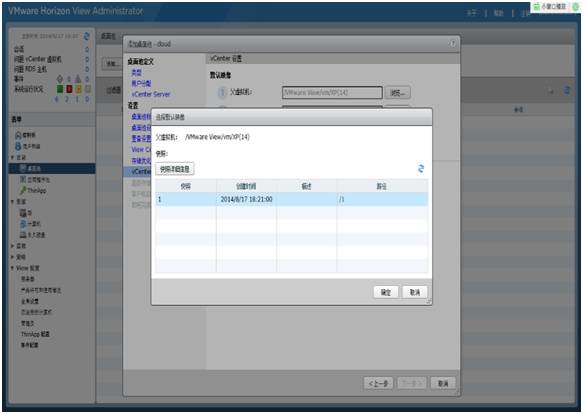Image resolution: width=583 pixels, height=414 pixels.
Task: Refresh the desktop pool table in background
Action: coord(567,90)
